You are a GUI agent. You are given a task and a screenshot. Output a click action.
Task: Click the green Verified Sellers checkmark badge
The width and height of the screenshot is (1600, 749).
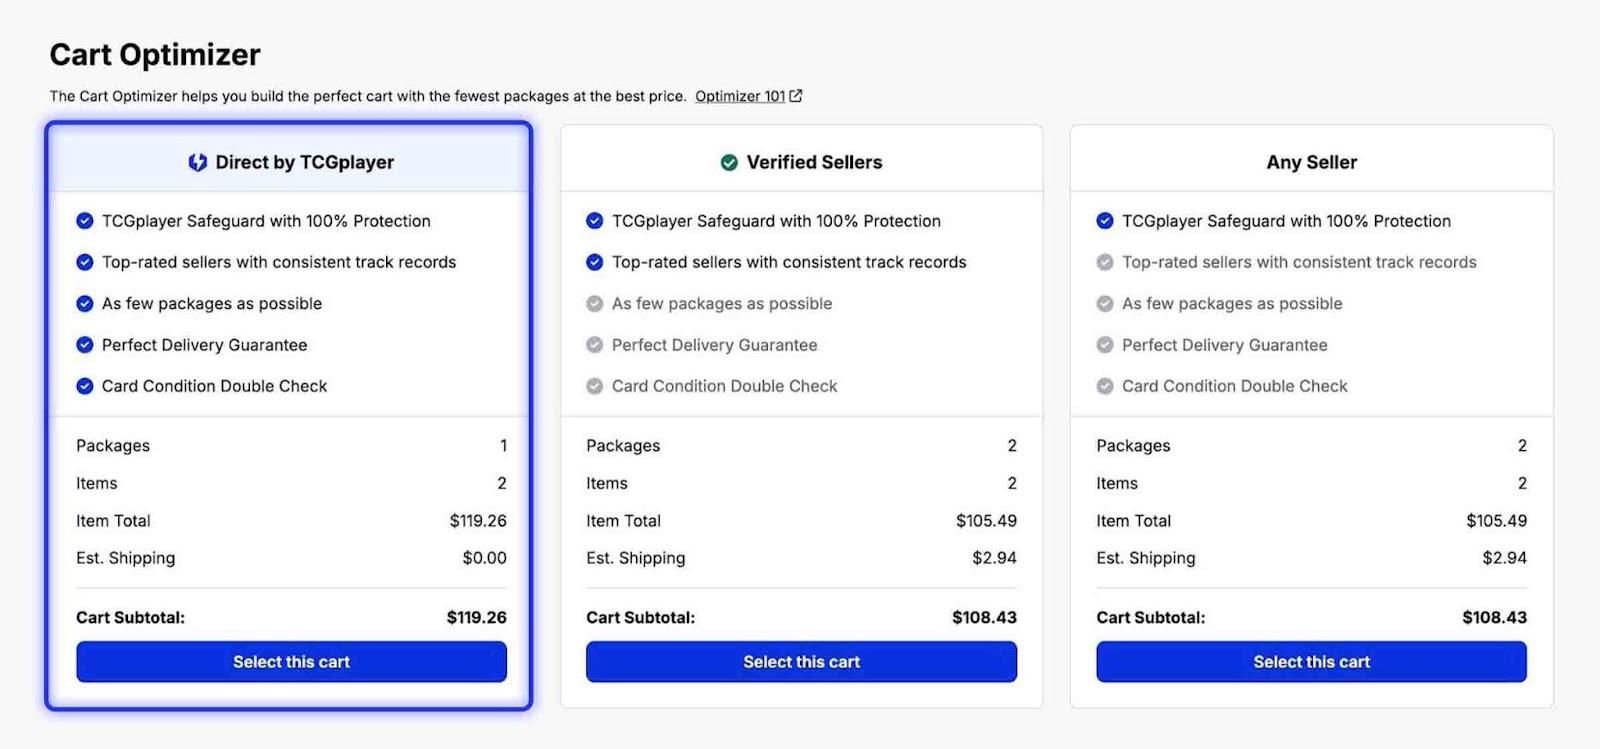point(729,162)
